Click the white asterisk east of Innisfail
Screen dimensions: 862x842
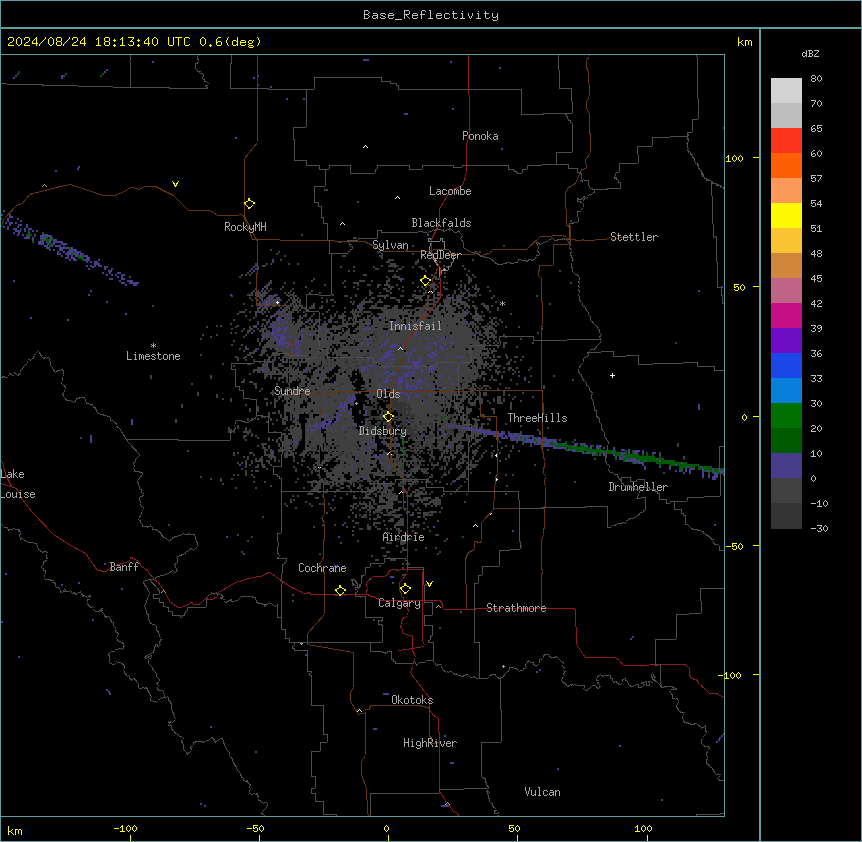[x=502, y=303]
